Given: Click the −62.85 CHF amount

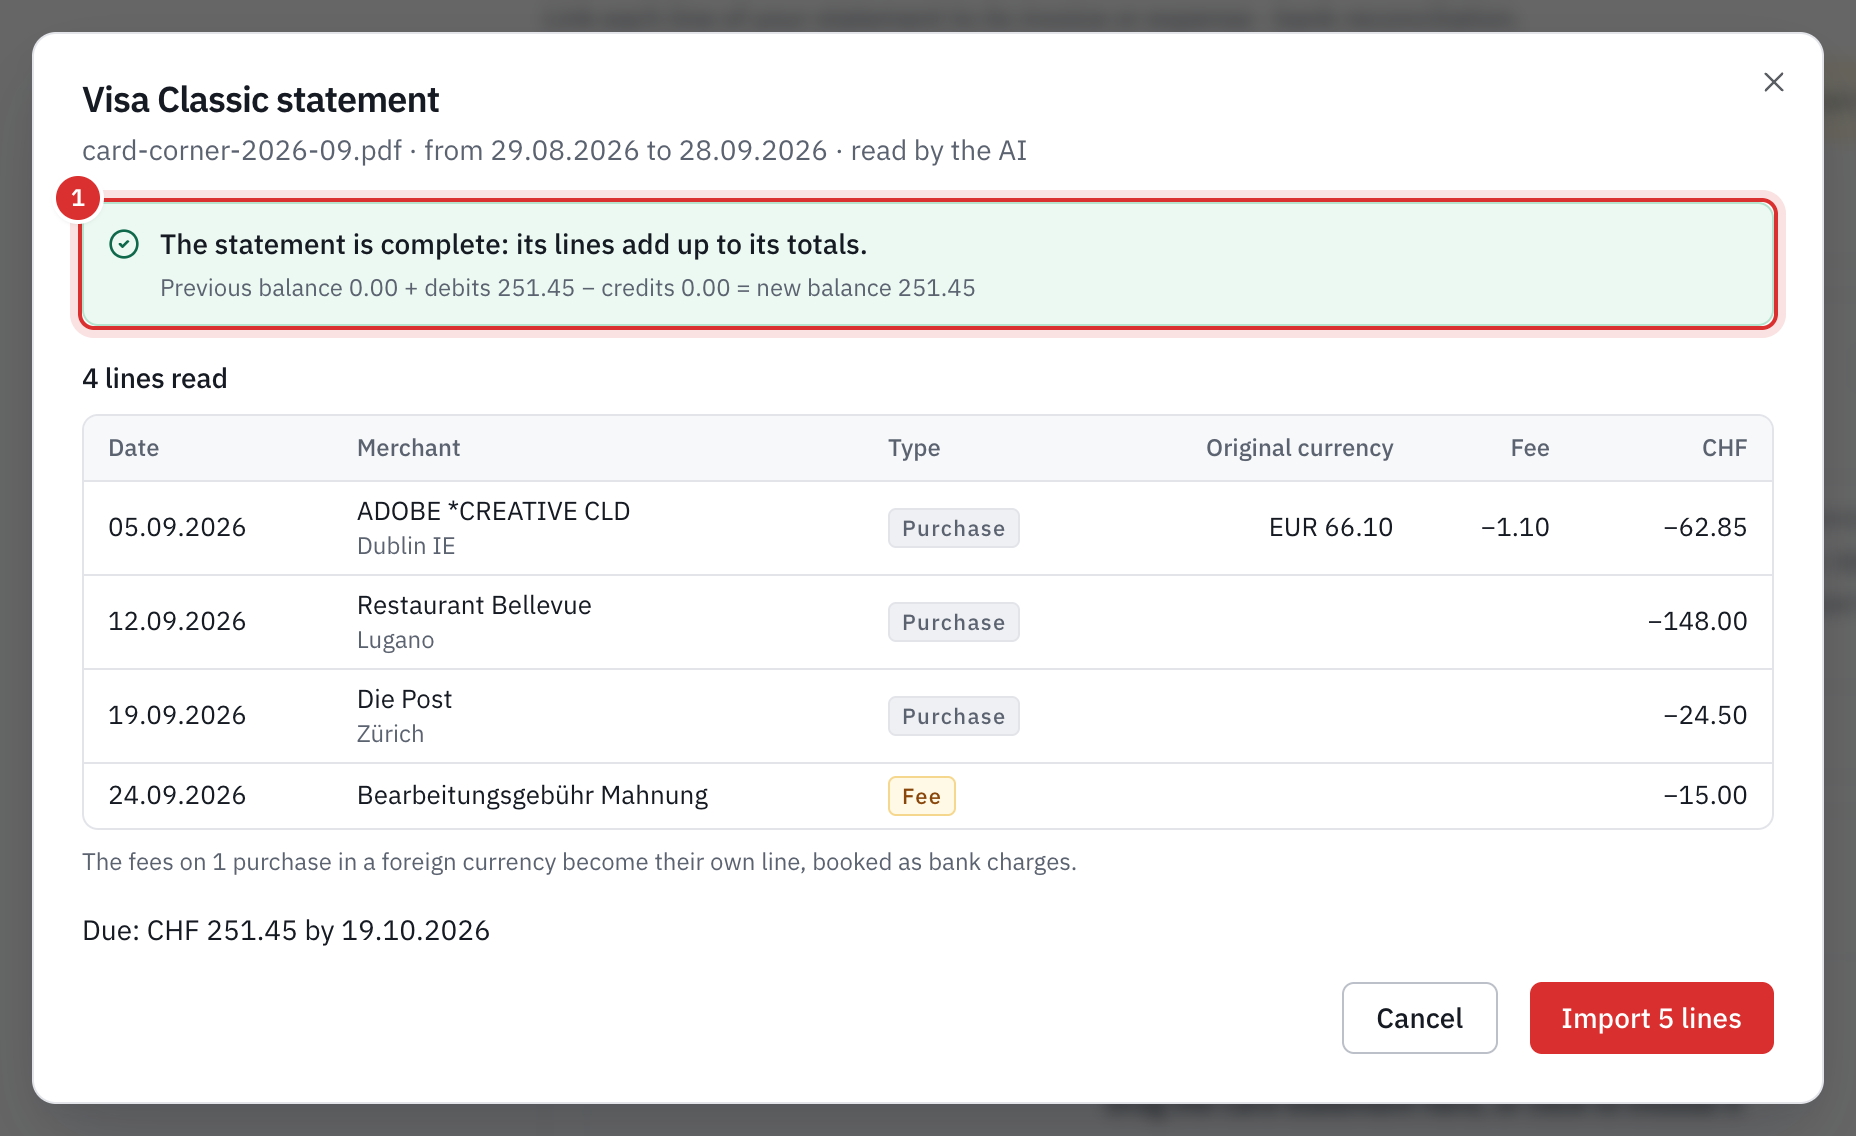Looking at the screenshot, I should coord(1705,527).
